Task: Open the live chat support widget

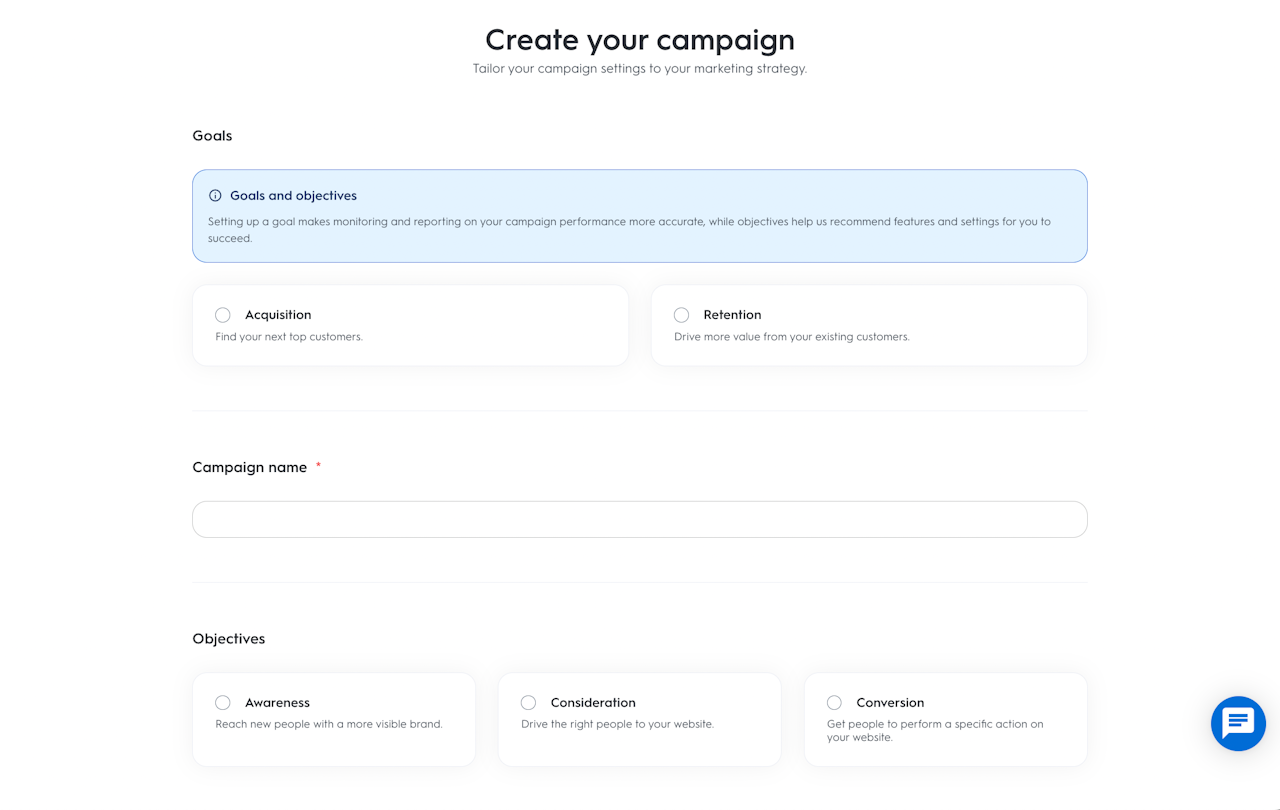Action: pos(1238,723)
